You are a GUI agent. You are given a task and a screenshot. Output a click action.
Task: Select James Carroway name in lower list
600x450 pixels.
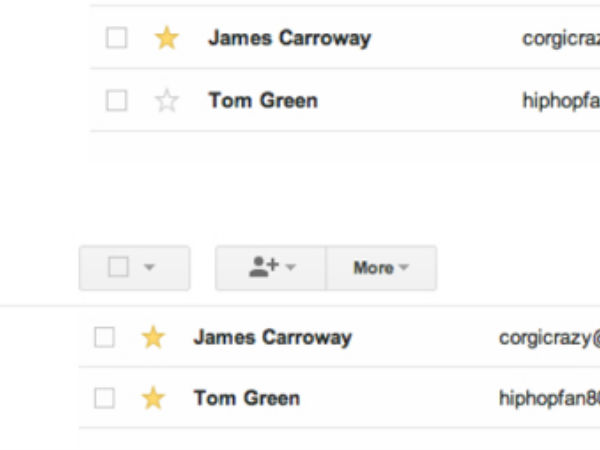[x=272, y=337]
